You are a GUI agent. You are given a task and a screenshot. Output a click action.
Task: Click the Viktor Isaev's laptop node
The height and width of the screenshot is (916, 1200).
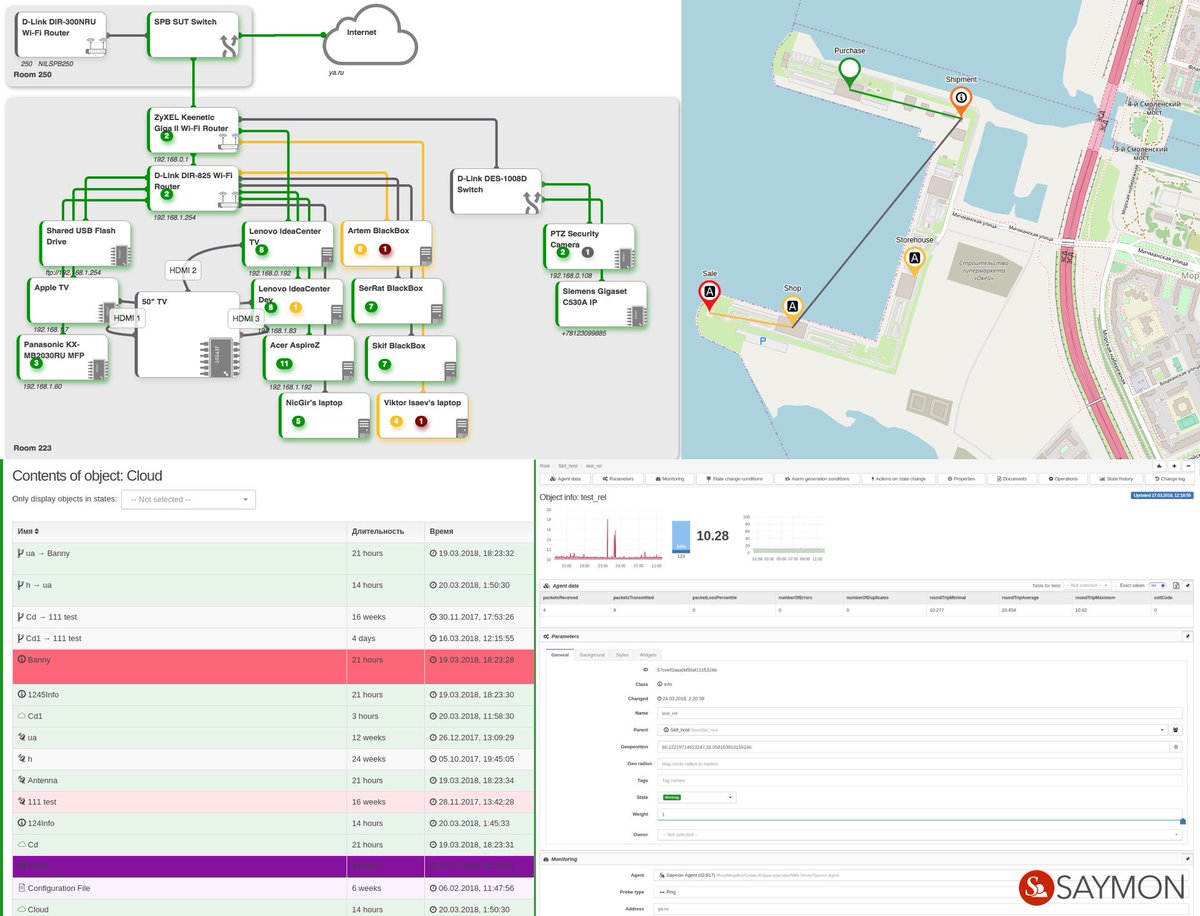tap(423, 417)
